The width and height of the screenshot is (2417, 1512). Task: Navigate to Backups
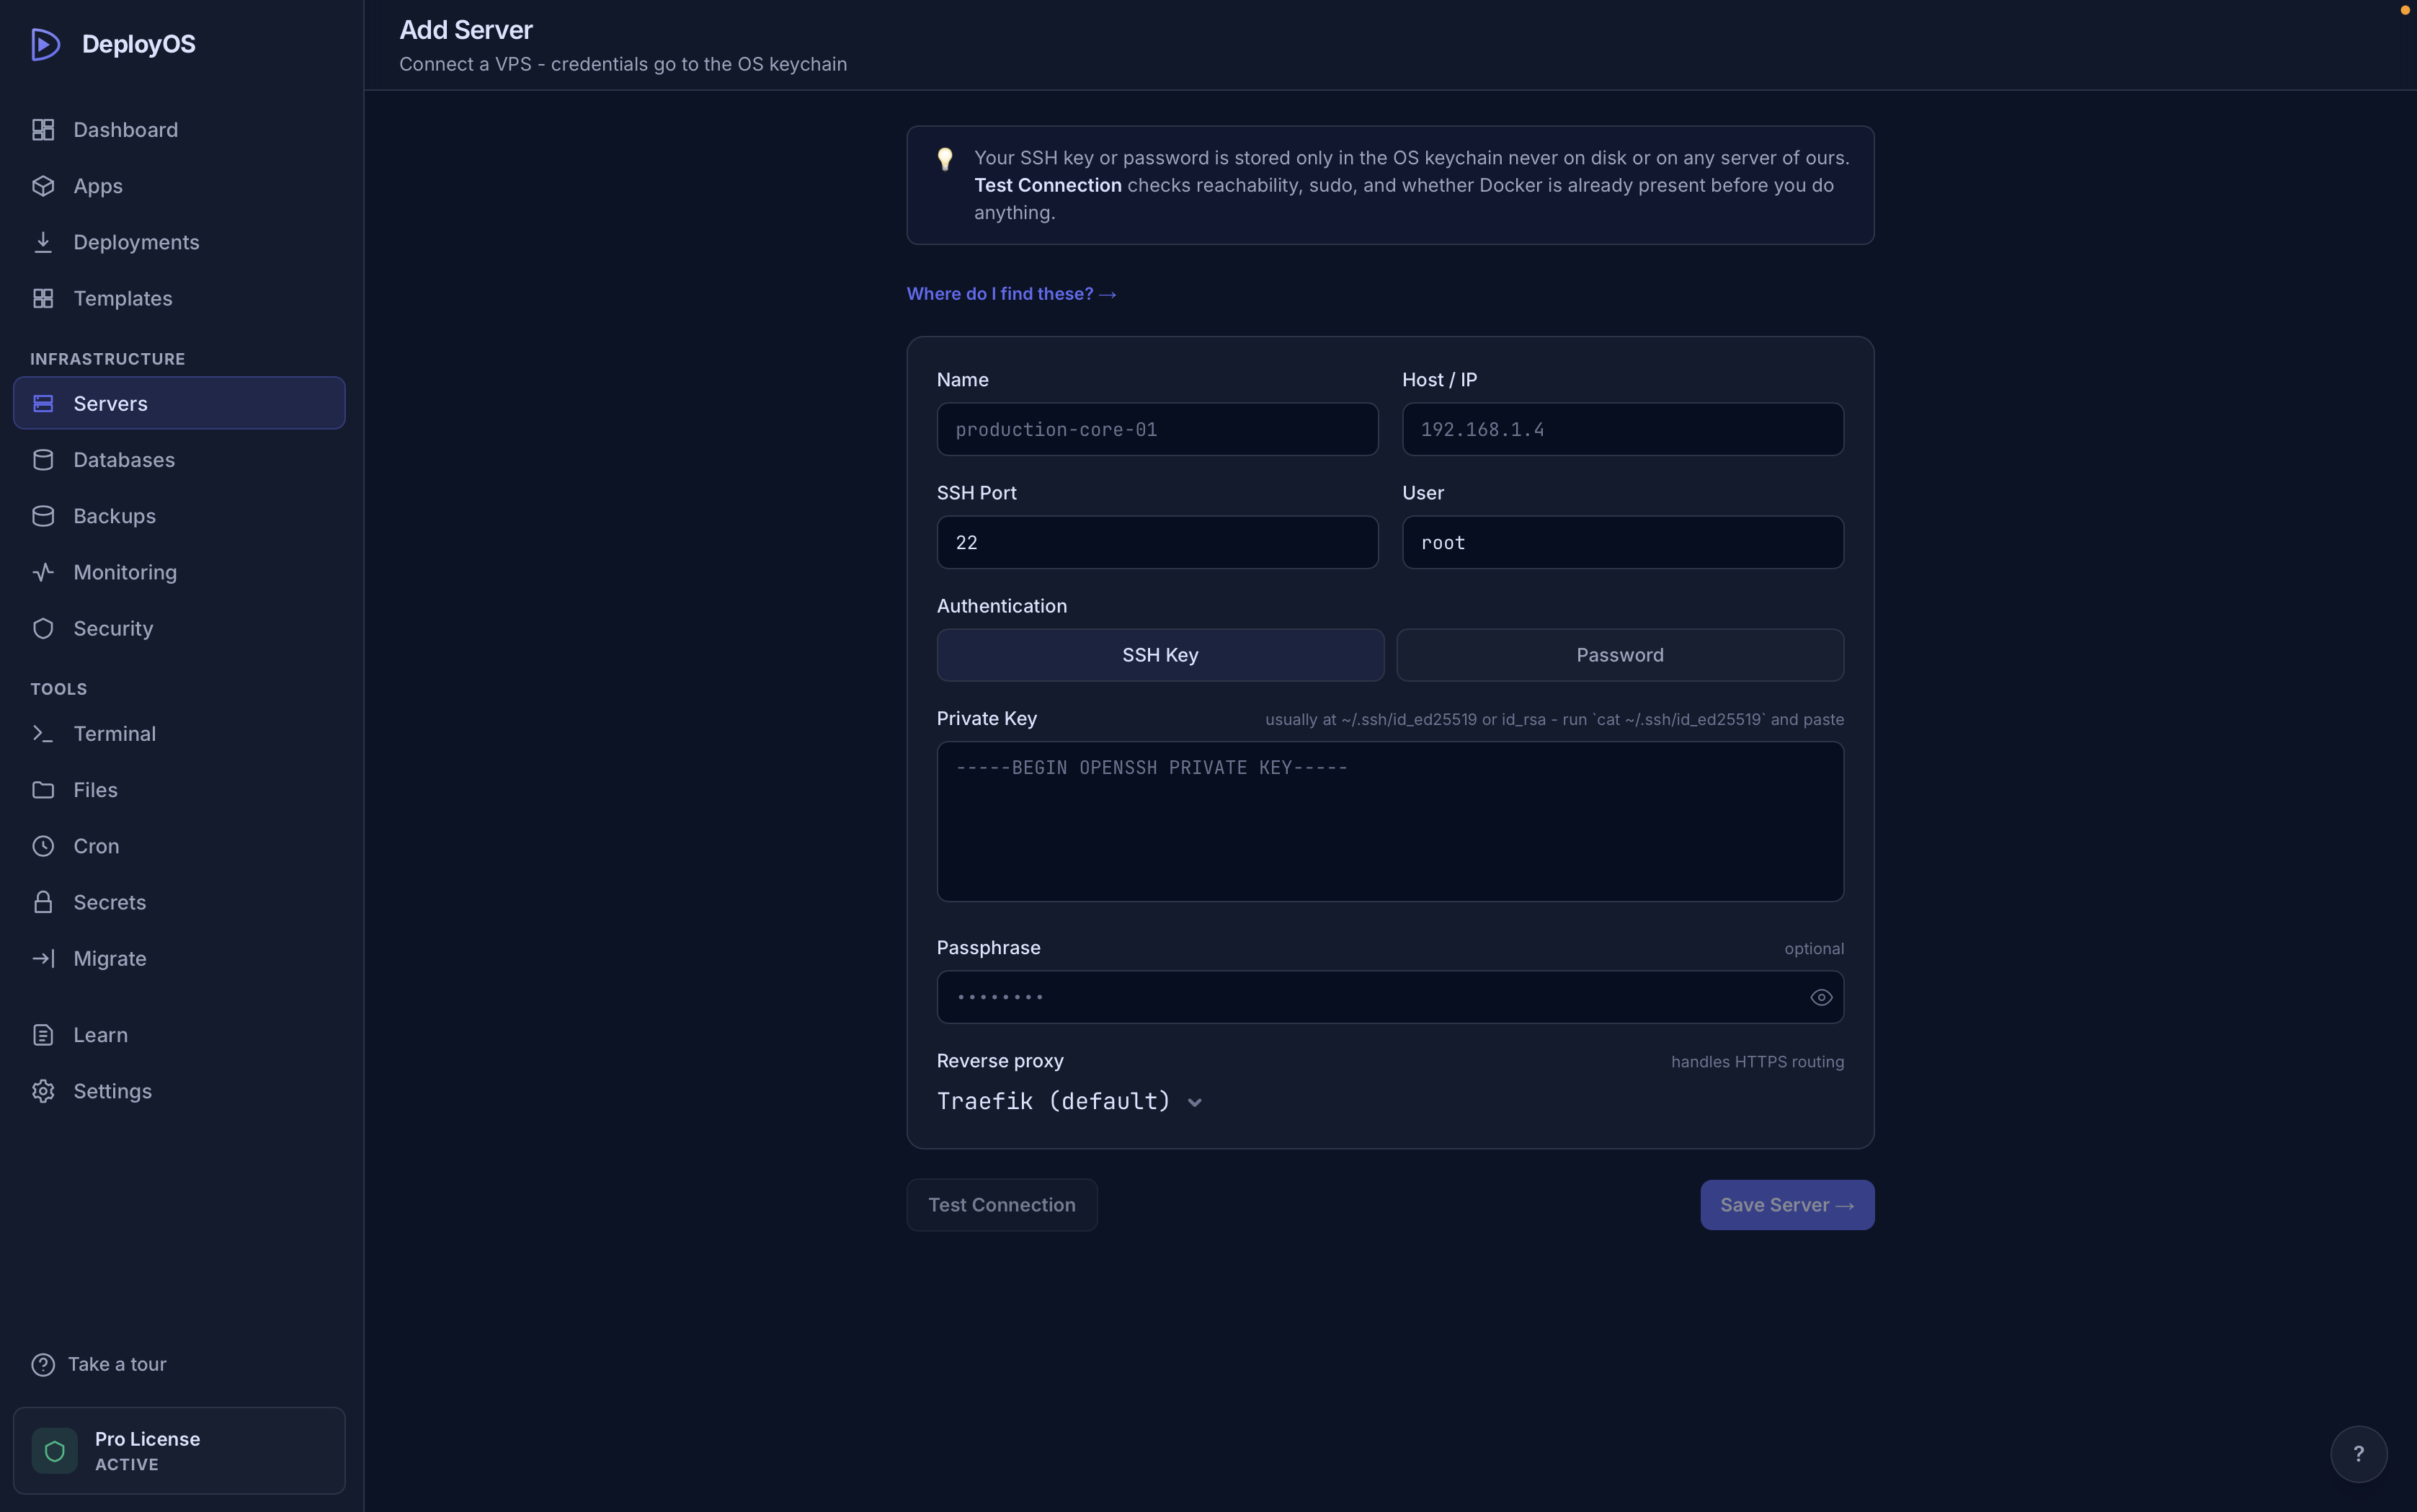coord(179,516)
